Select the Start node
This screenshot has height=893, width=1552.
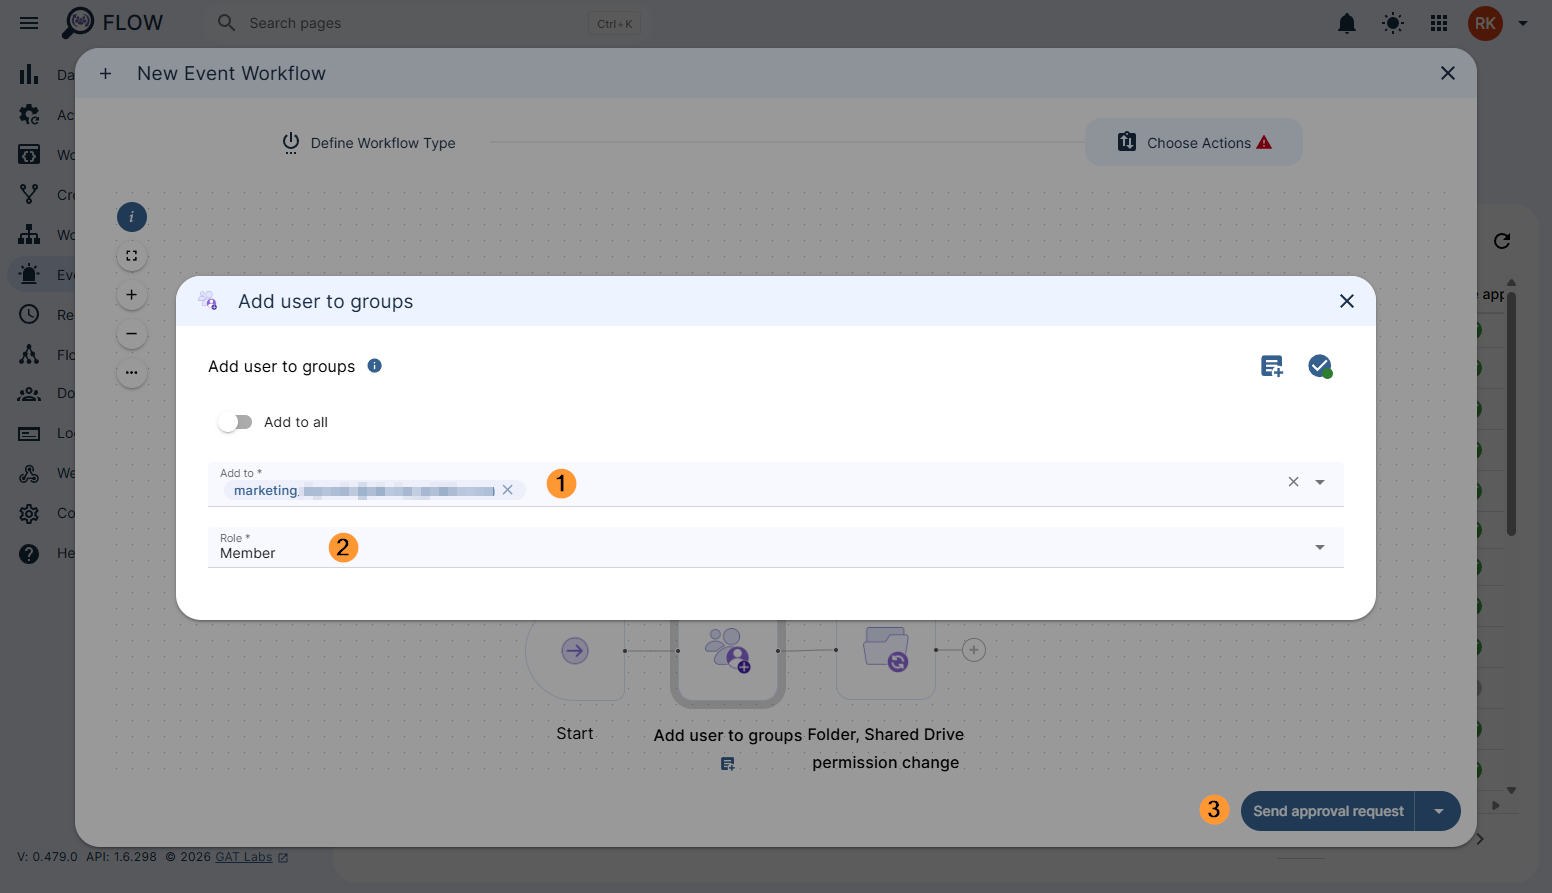(575, 653)
